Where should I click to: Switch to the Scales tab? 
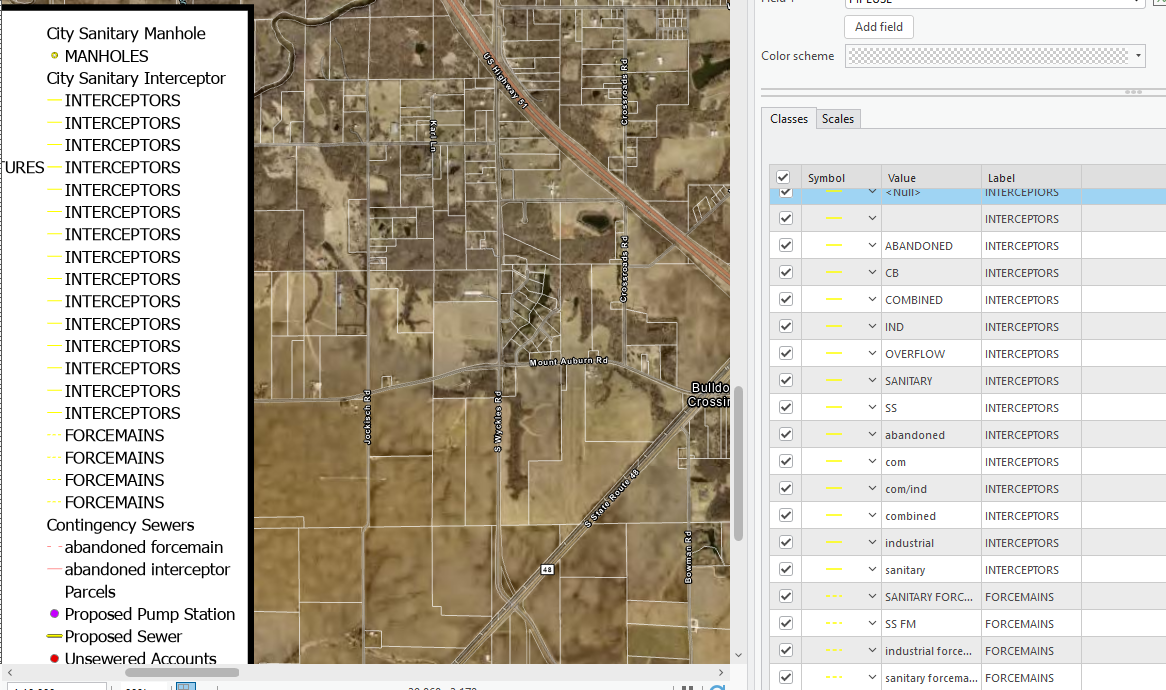point(838,119)
